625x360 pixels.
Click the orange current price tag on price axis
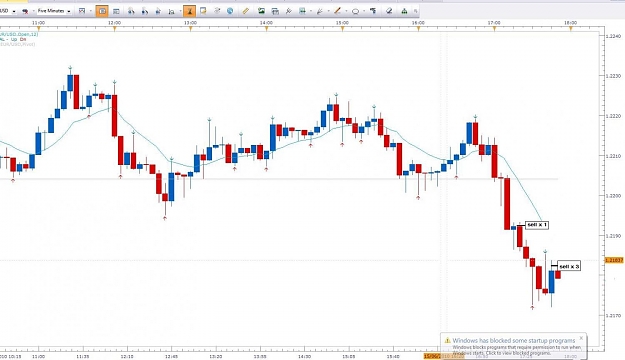pyautogui.click(x=614, y=260)
